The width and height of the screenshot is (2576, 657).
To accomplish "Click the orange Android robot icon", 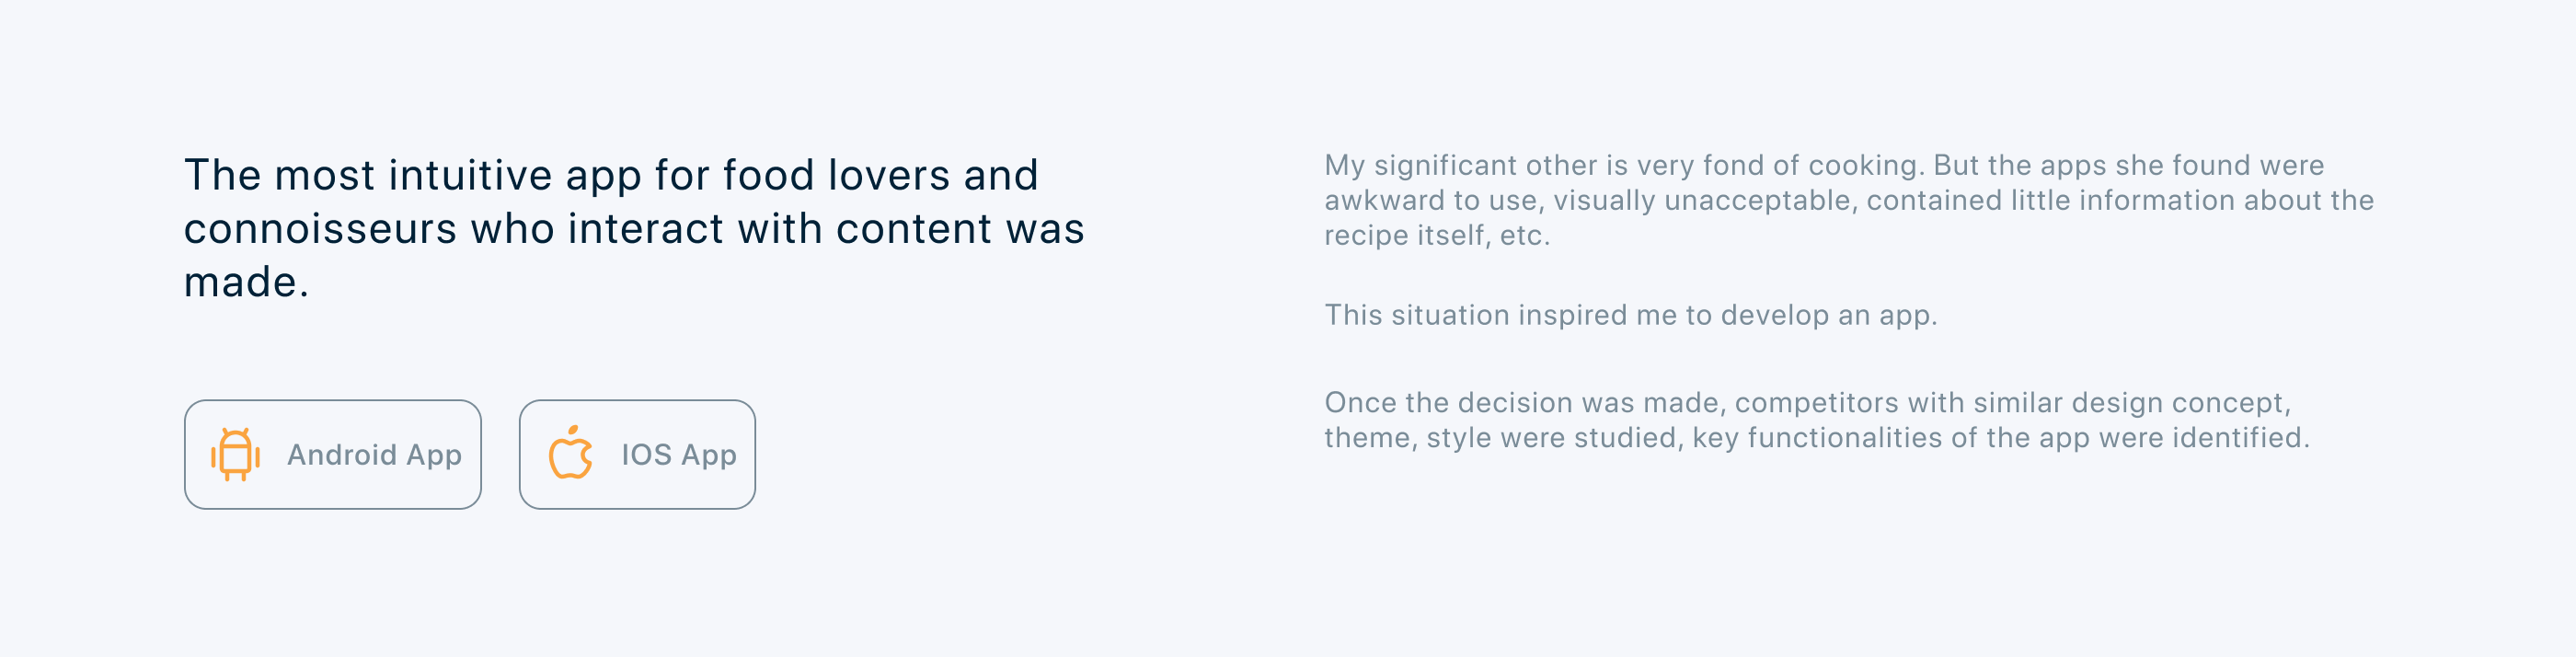I will [x=235, y=455].
